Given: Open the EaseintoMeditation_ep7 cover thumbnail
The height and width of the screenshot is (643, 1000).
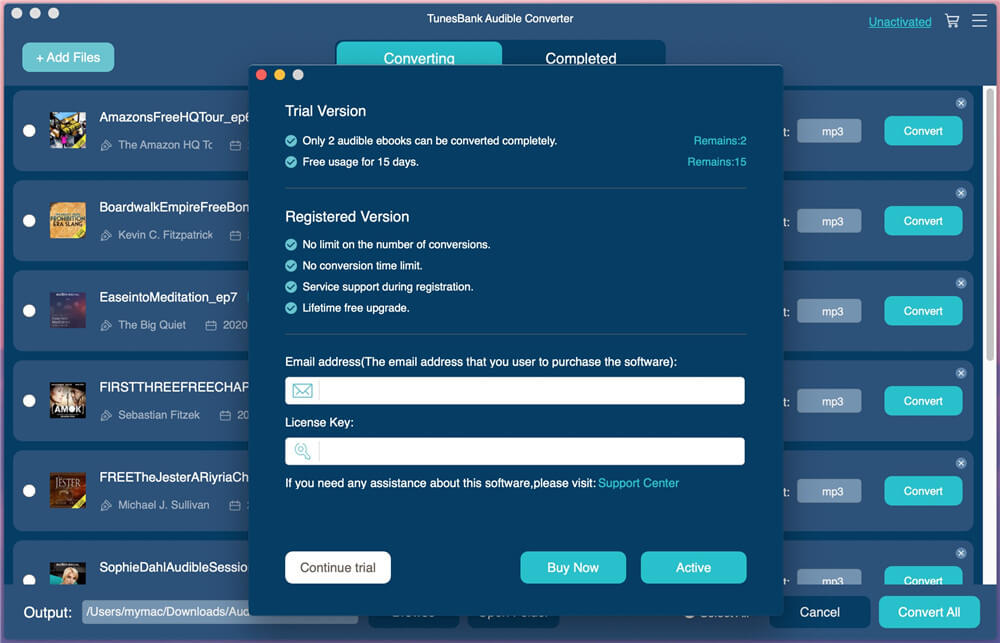Looking at the screenshot, I should (x=68, y=310).
